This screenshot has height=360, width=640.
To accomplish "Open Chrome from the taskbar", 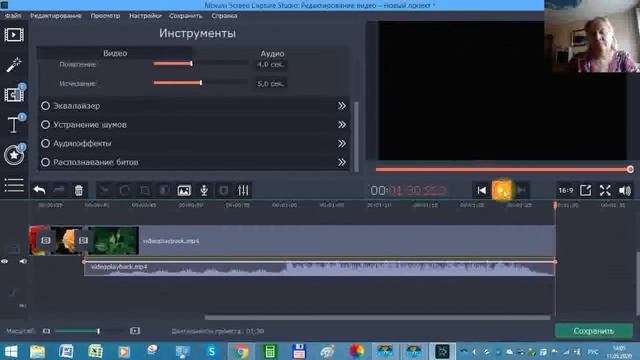I will pyautogui.click(x=241, y=351).
